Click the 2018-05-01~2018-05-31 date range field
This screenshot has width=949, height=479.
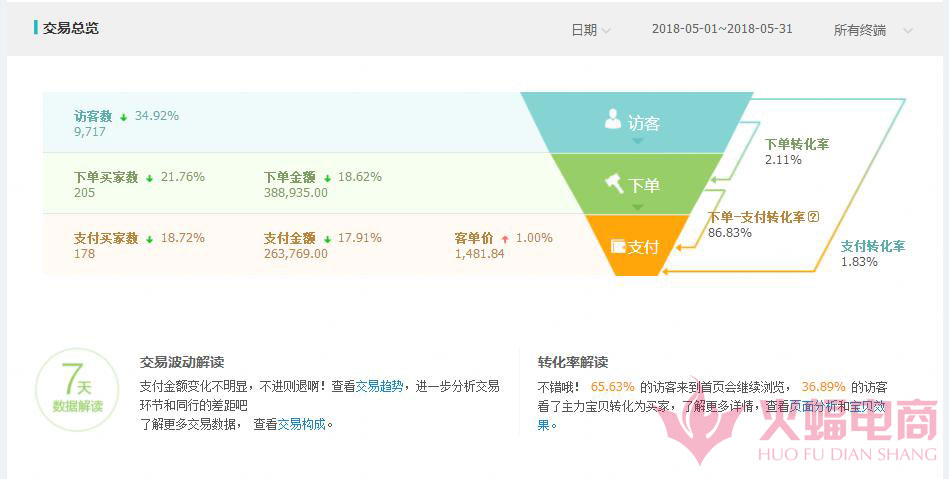(x=721, y=29)
